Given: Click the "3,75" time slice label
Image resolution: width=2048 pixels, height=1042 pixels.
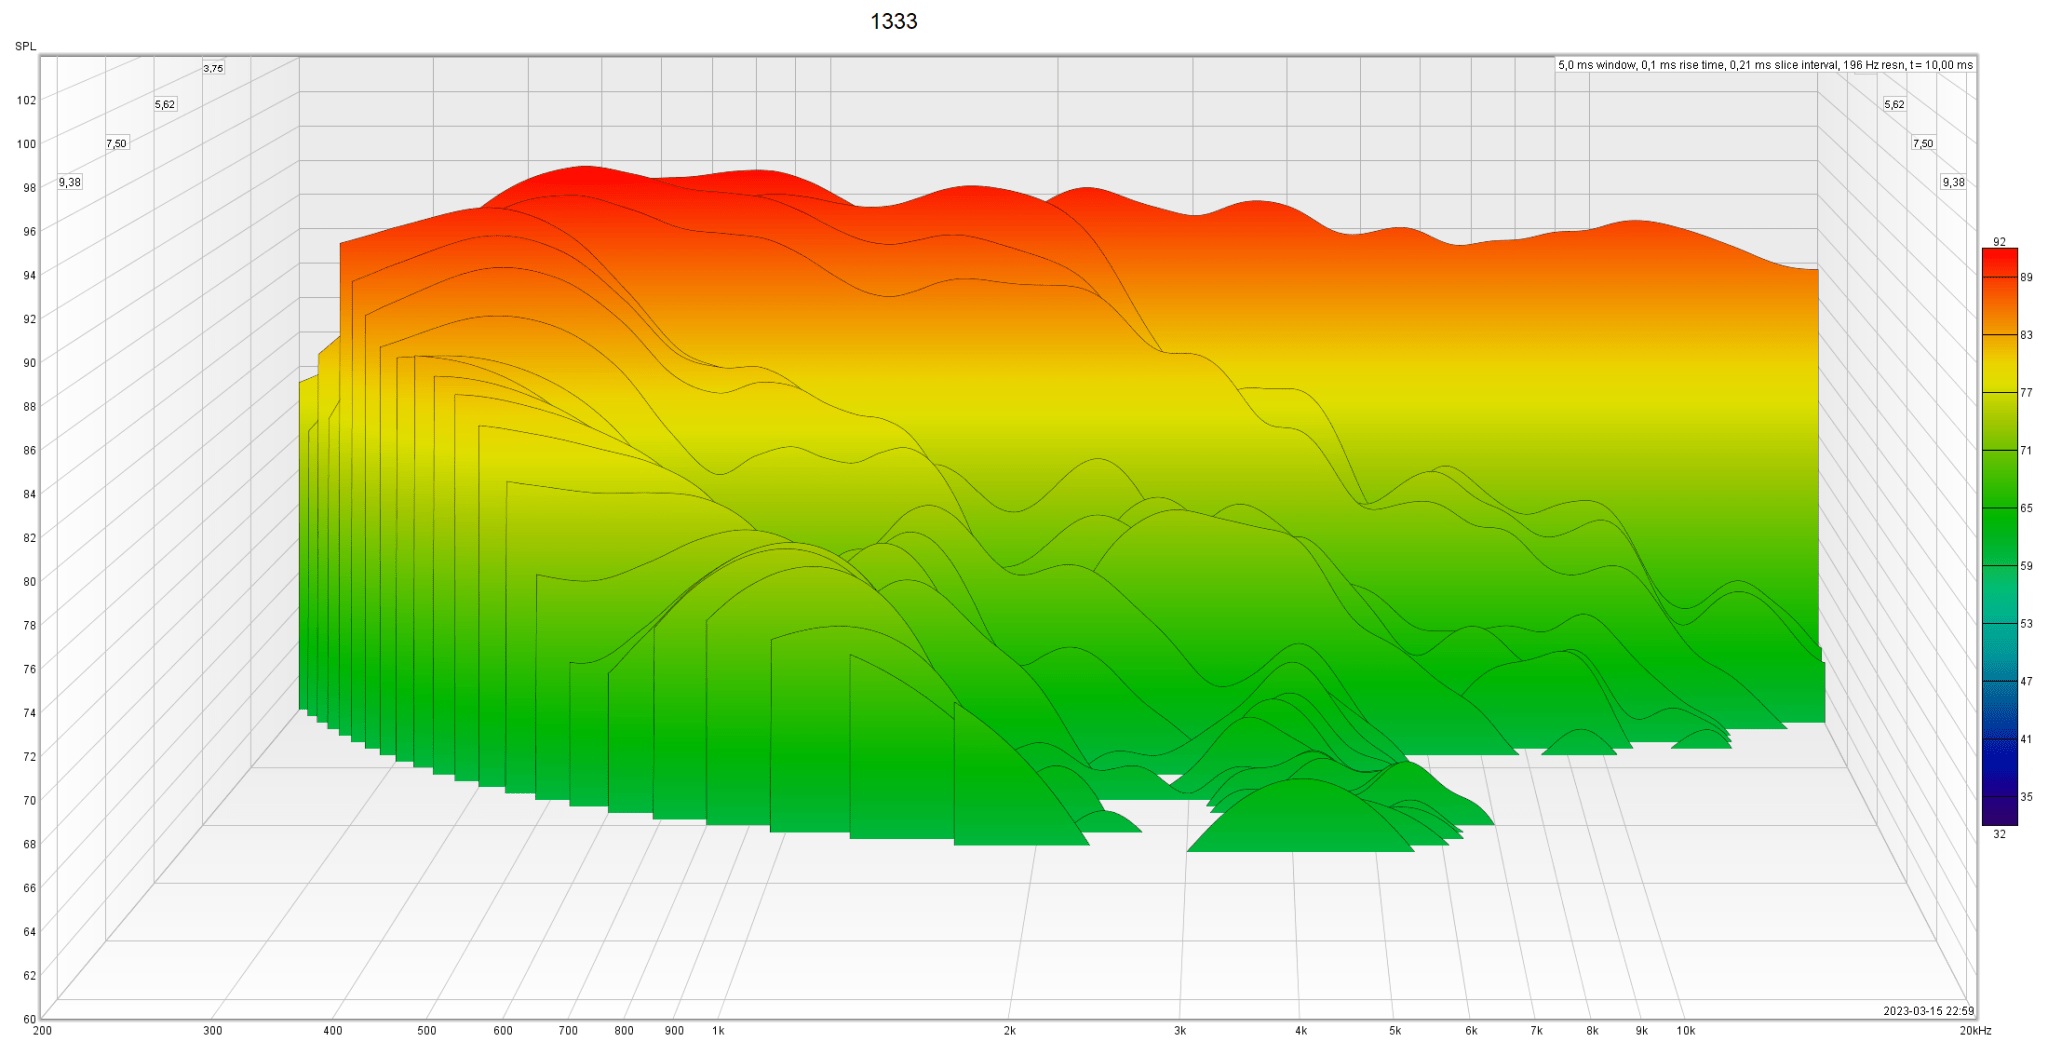Looking at the screenshot, I should tap(213, 68).
